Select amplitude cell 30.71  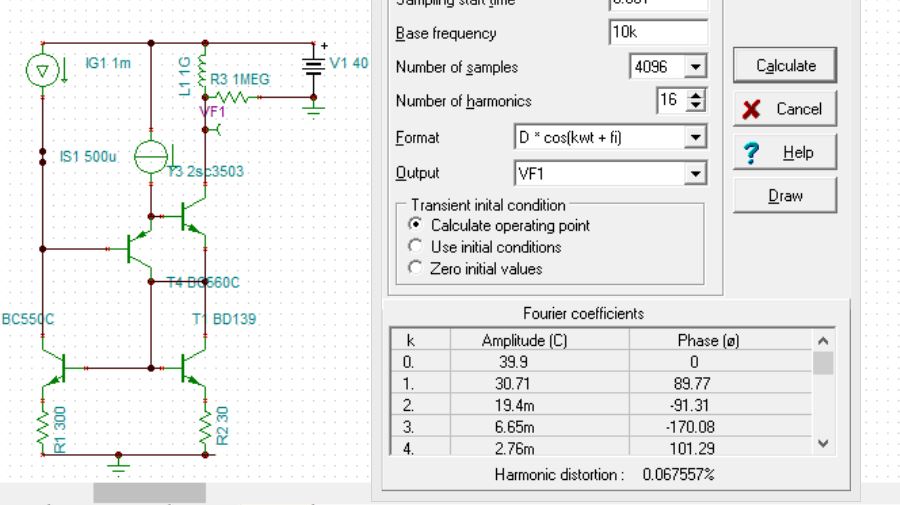click(x=540, y=383)
